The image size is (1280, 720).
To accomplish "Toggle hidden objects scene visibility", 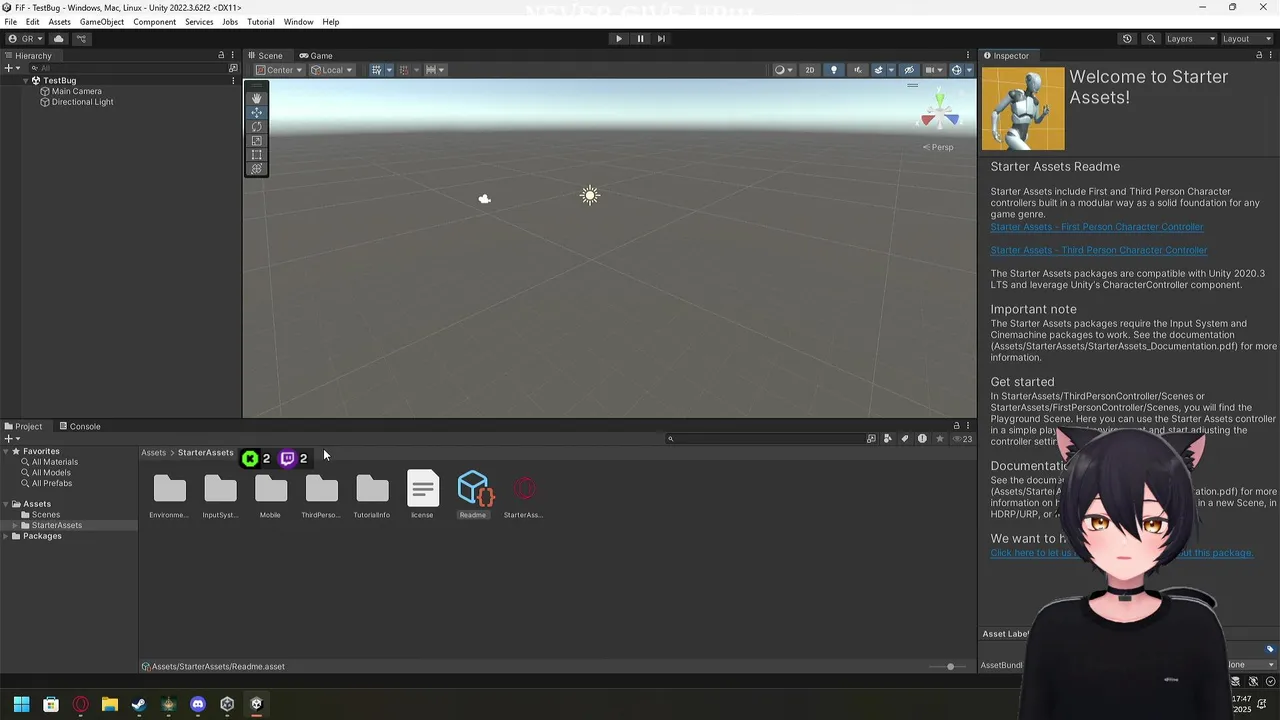I will pyautogui.click(x=909, y=70).
